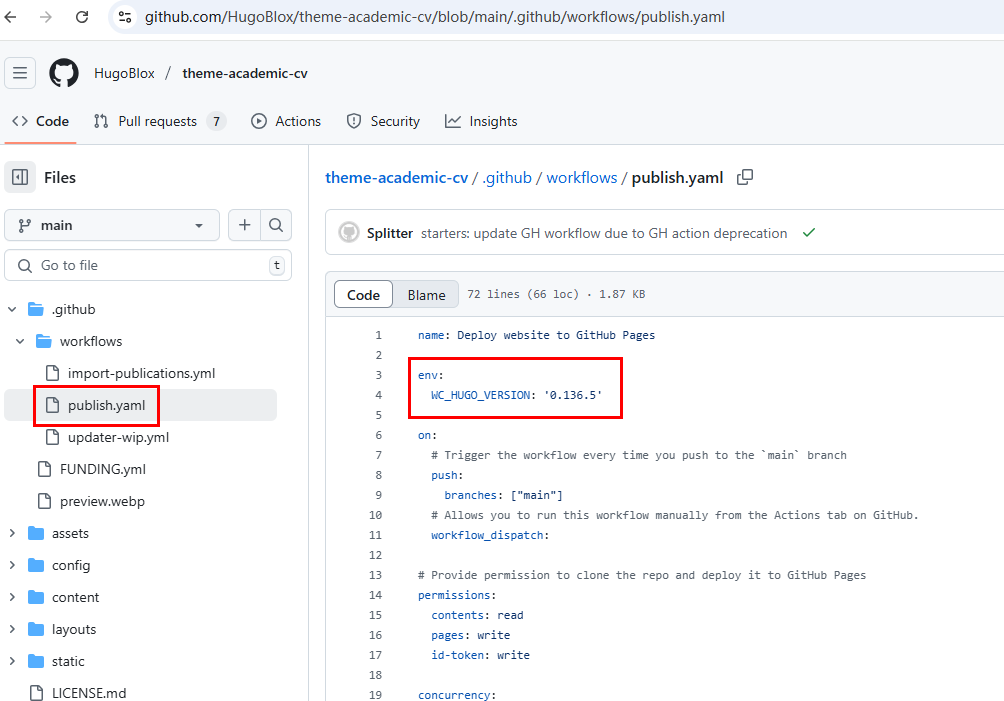Click line number 9 in code

[378, 495]
